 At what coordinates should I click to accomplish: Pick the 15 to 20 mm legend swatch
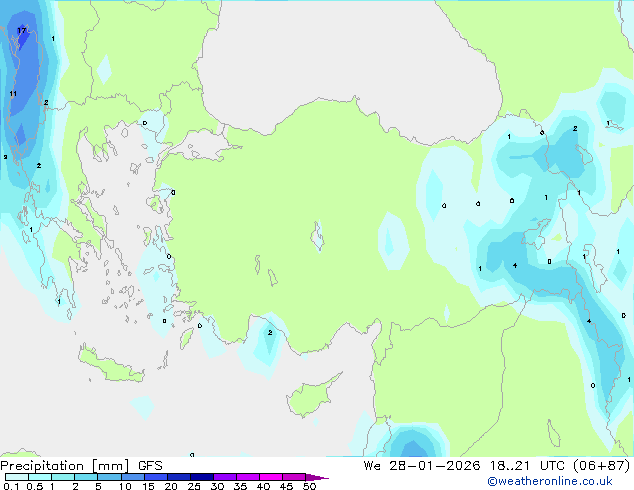coord(156,477)
